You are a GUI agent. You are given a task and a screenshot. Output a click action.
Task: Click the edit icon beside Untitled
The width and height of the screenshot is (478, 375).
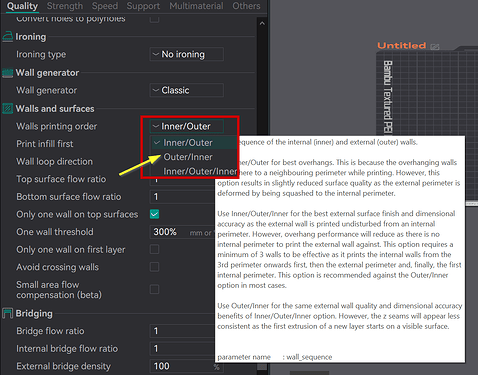click(435, 46)
